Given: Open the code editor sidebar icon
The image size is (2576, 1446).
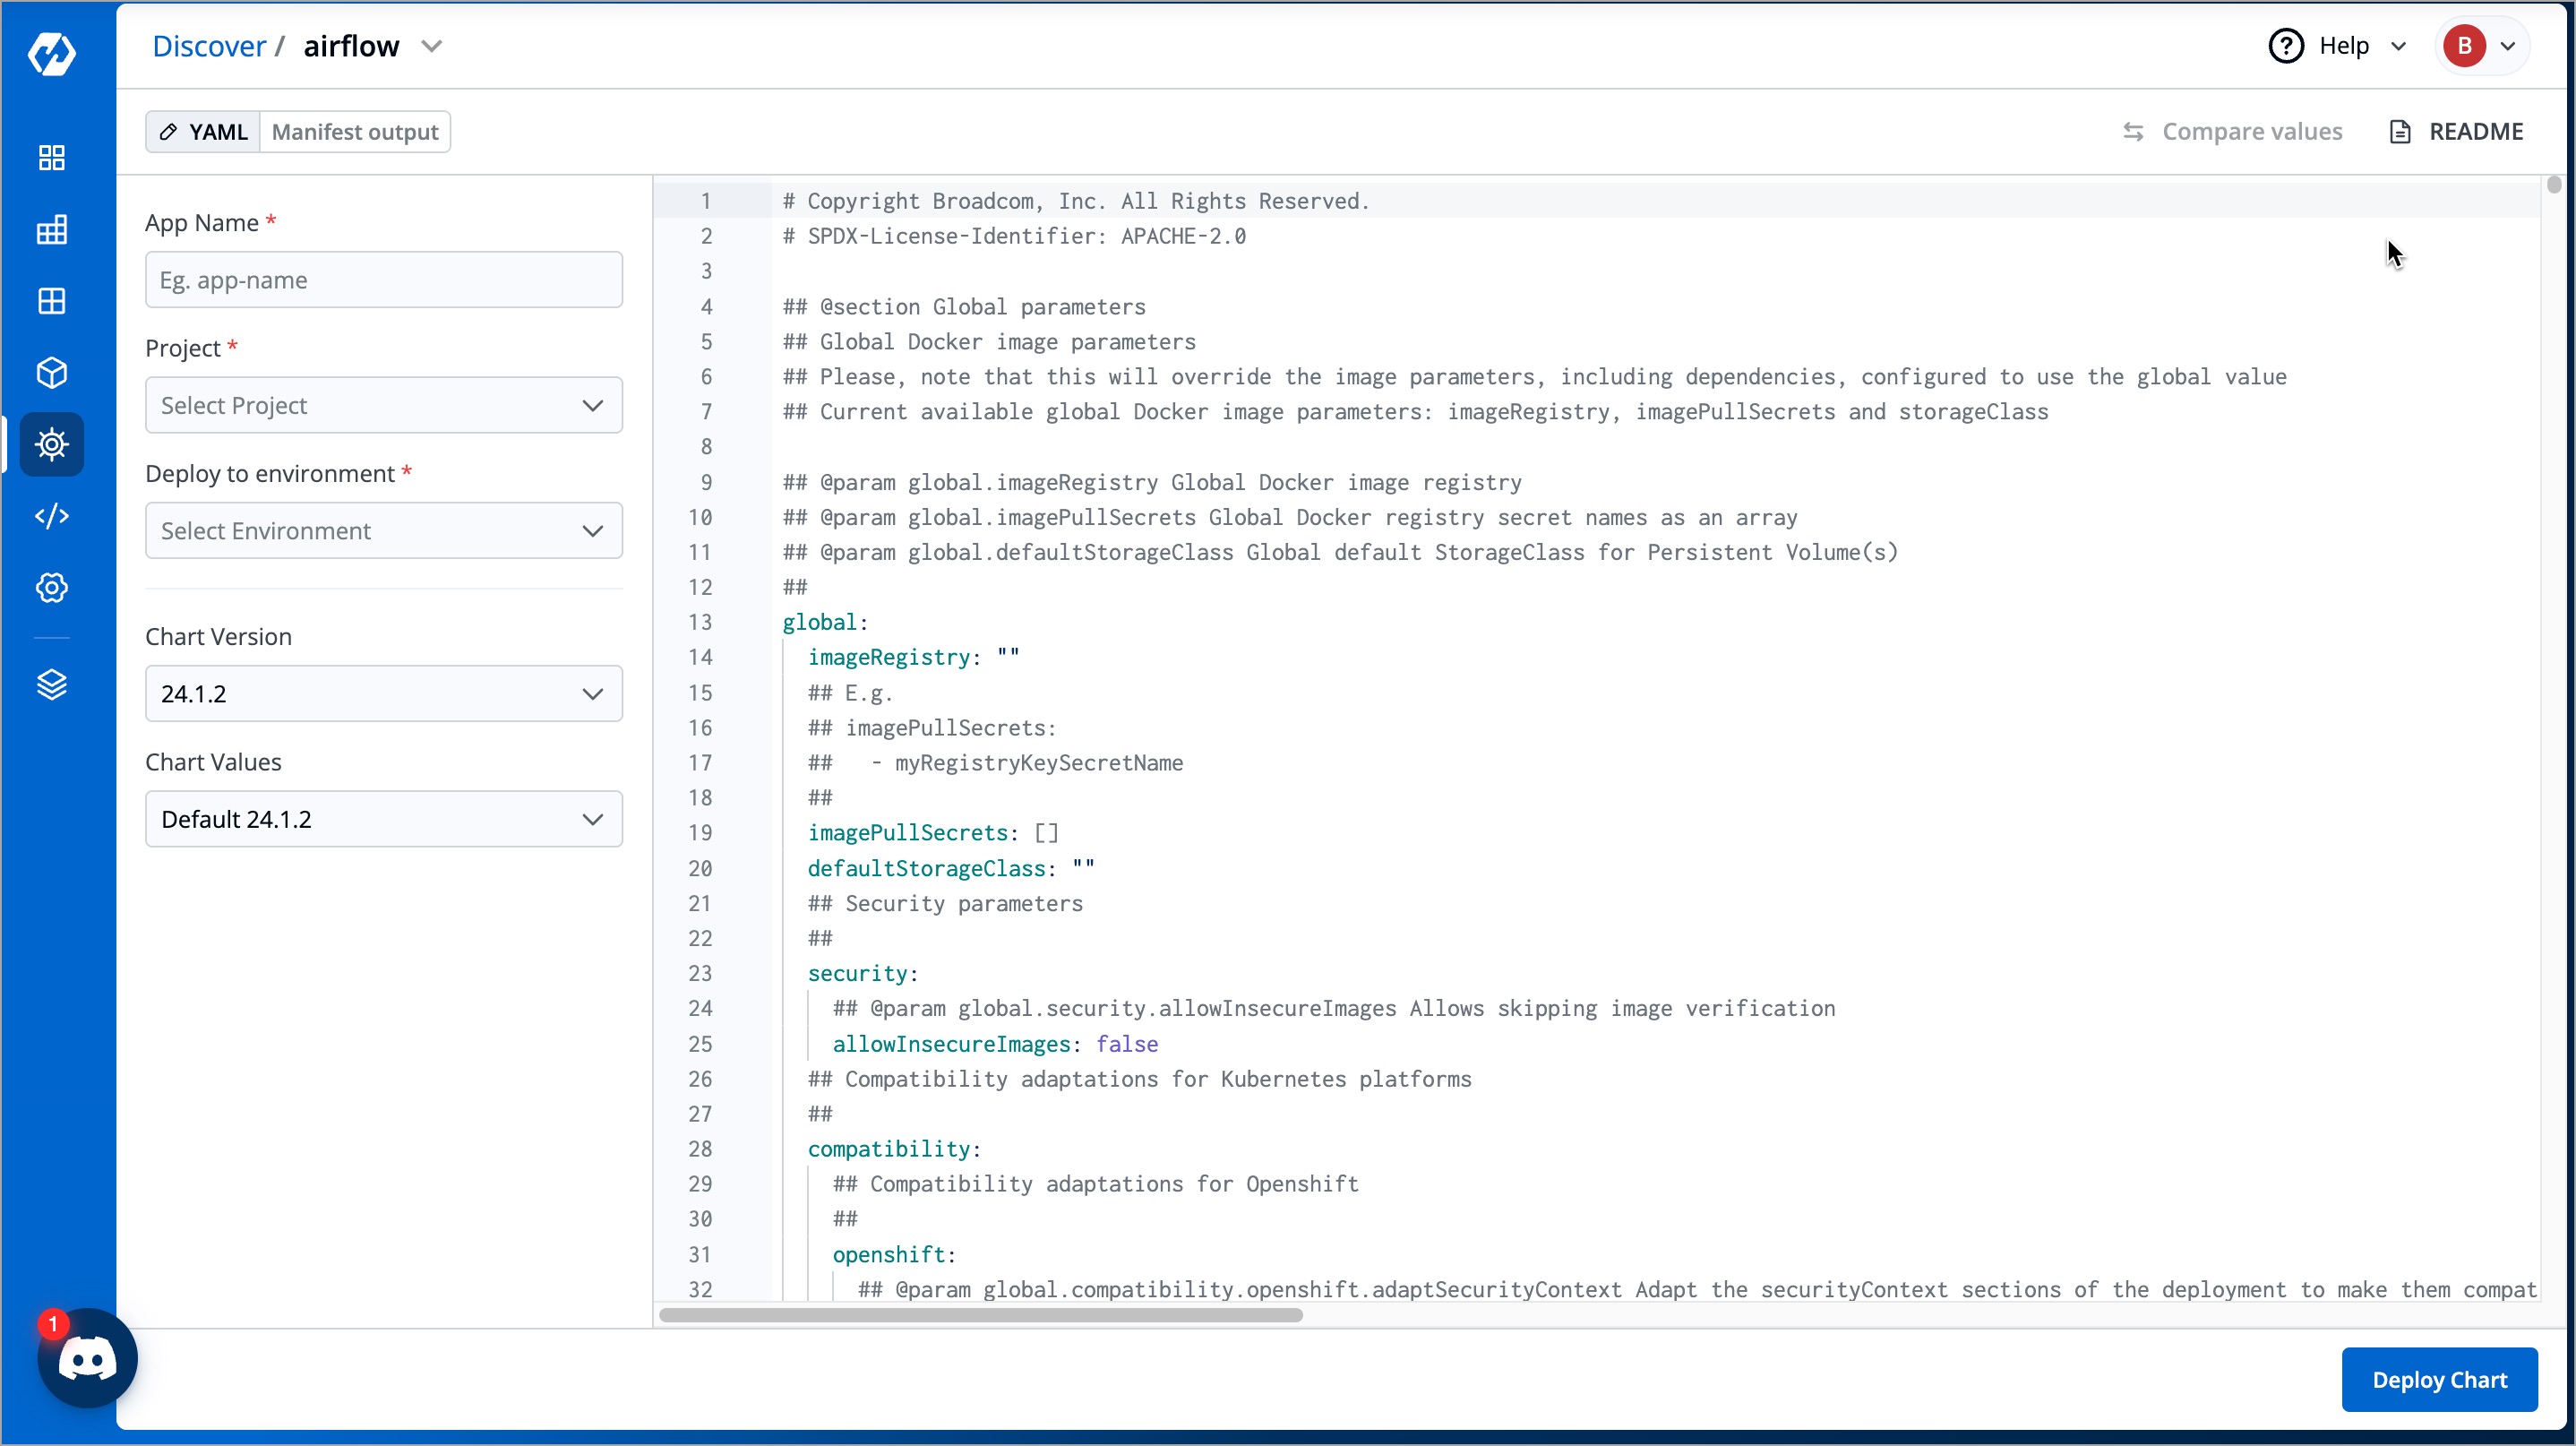Looking at the screenshot, I should [51, 516].
